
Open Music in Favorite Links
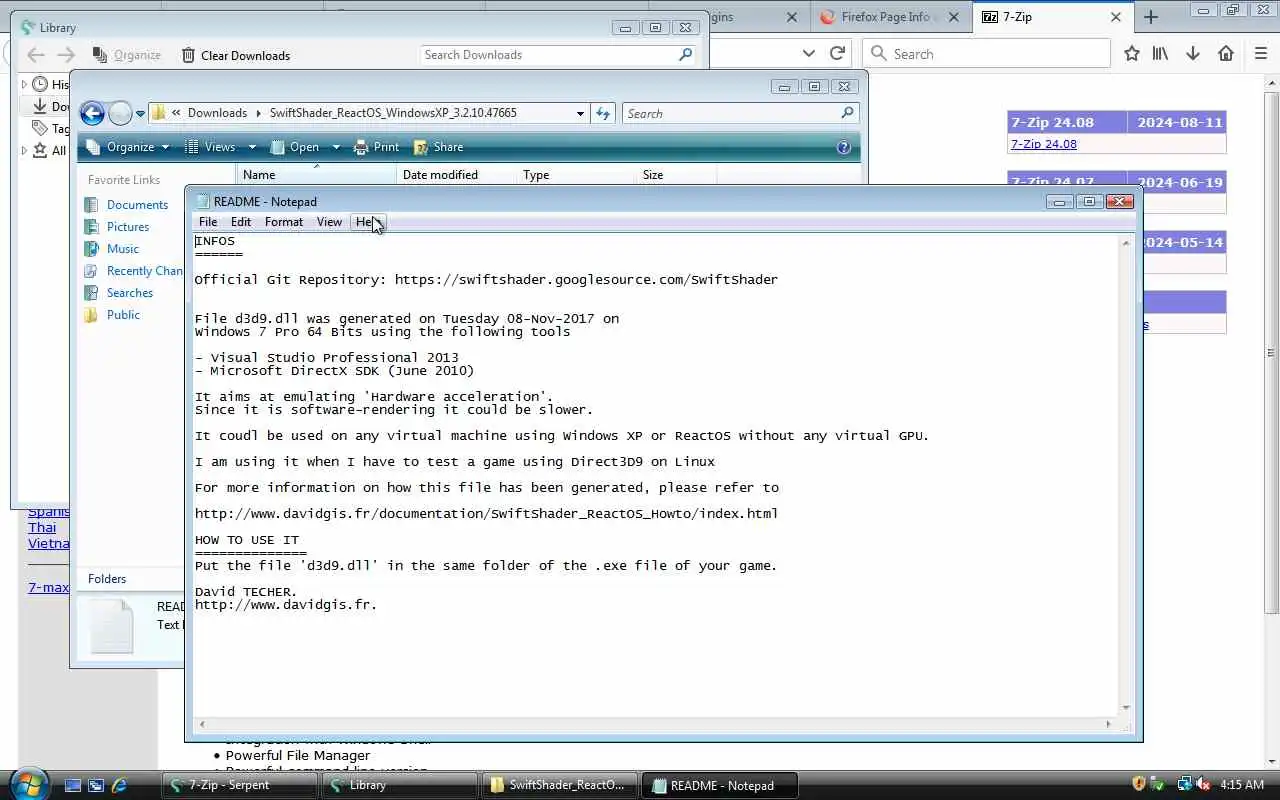(x=112, y=249)
